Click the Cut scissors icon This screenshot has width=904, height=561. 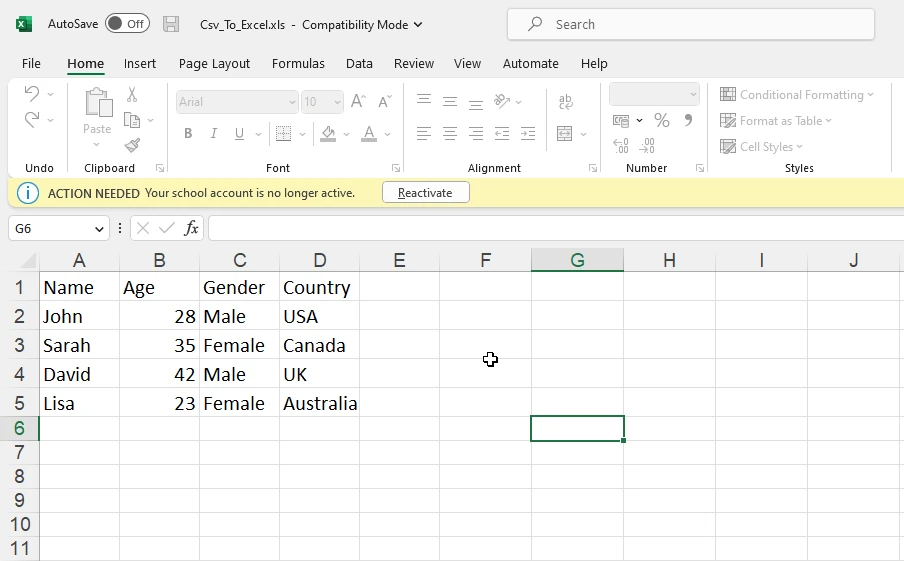coord(132,95)
